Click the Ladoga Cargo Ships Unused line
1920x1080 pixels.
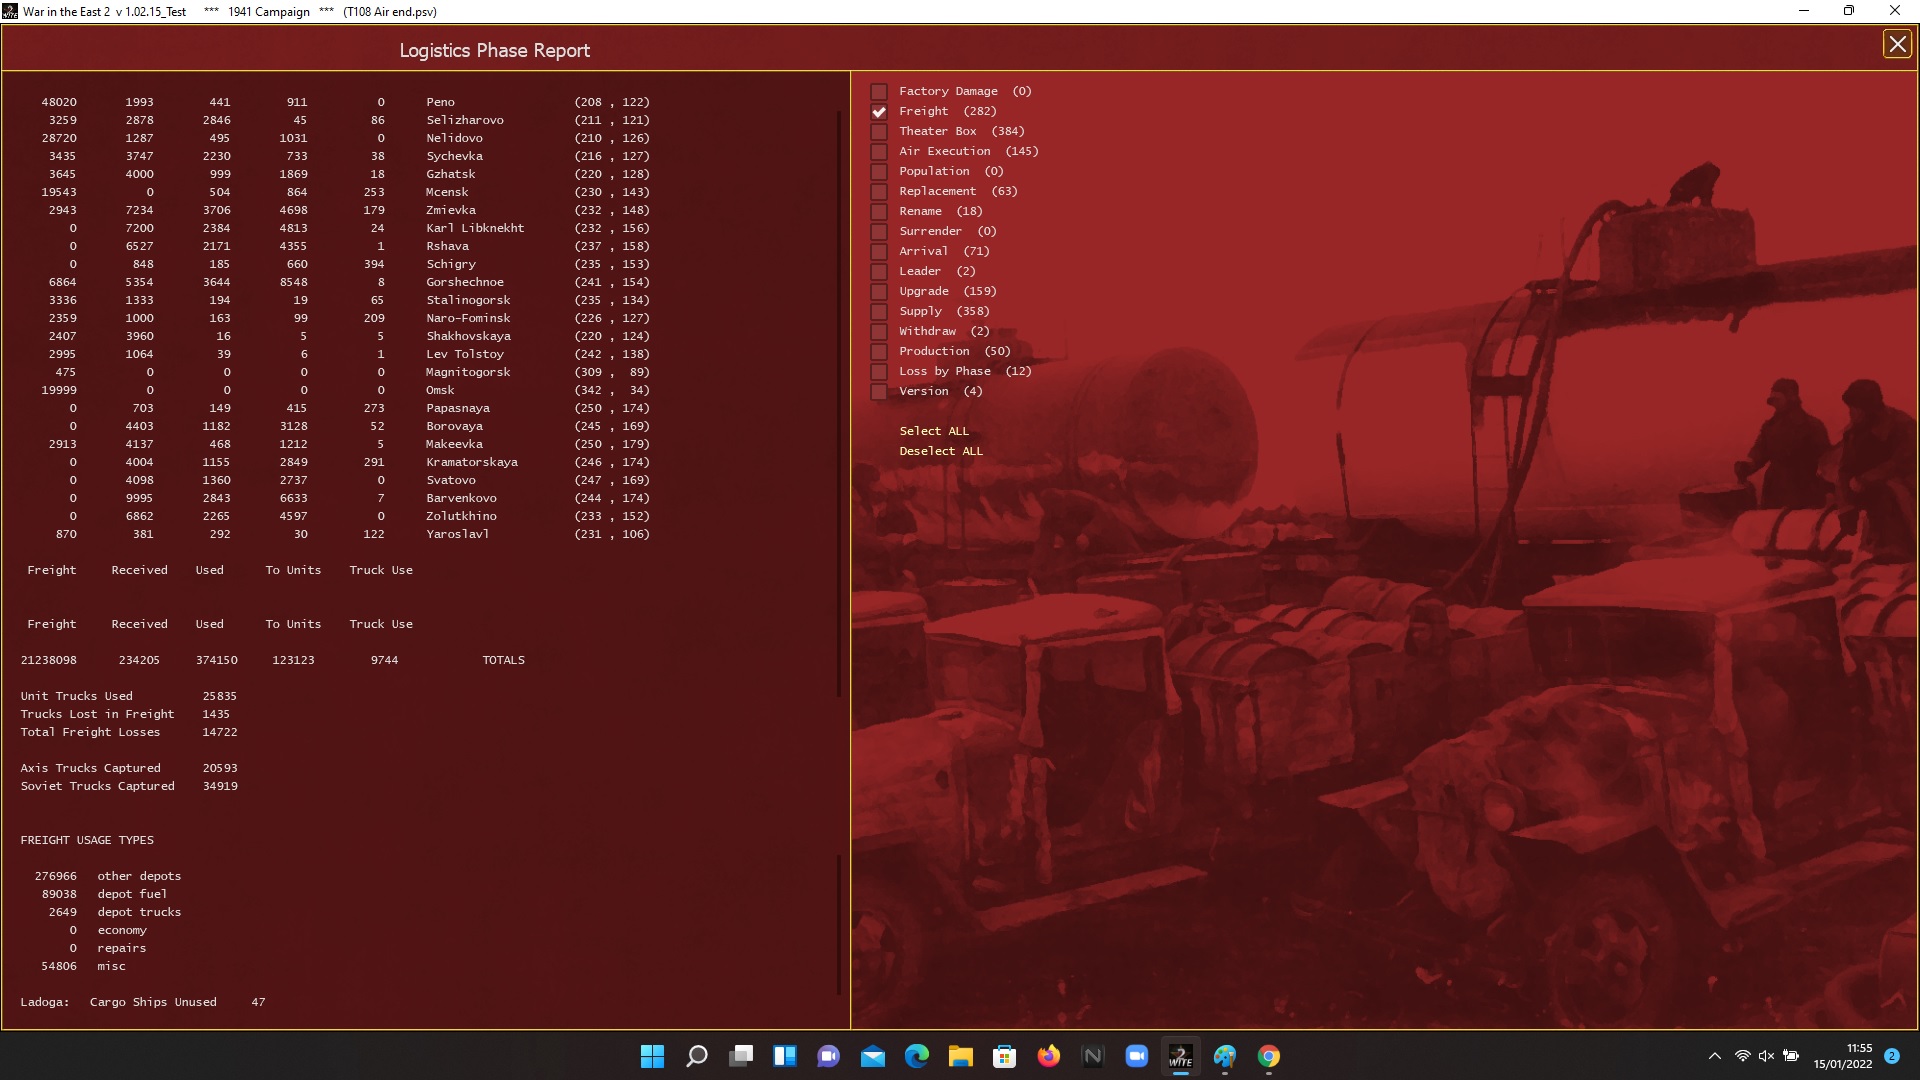click(x=143, y=1002)
